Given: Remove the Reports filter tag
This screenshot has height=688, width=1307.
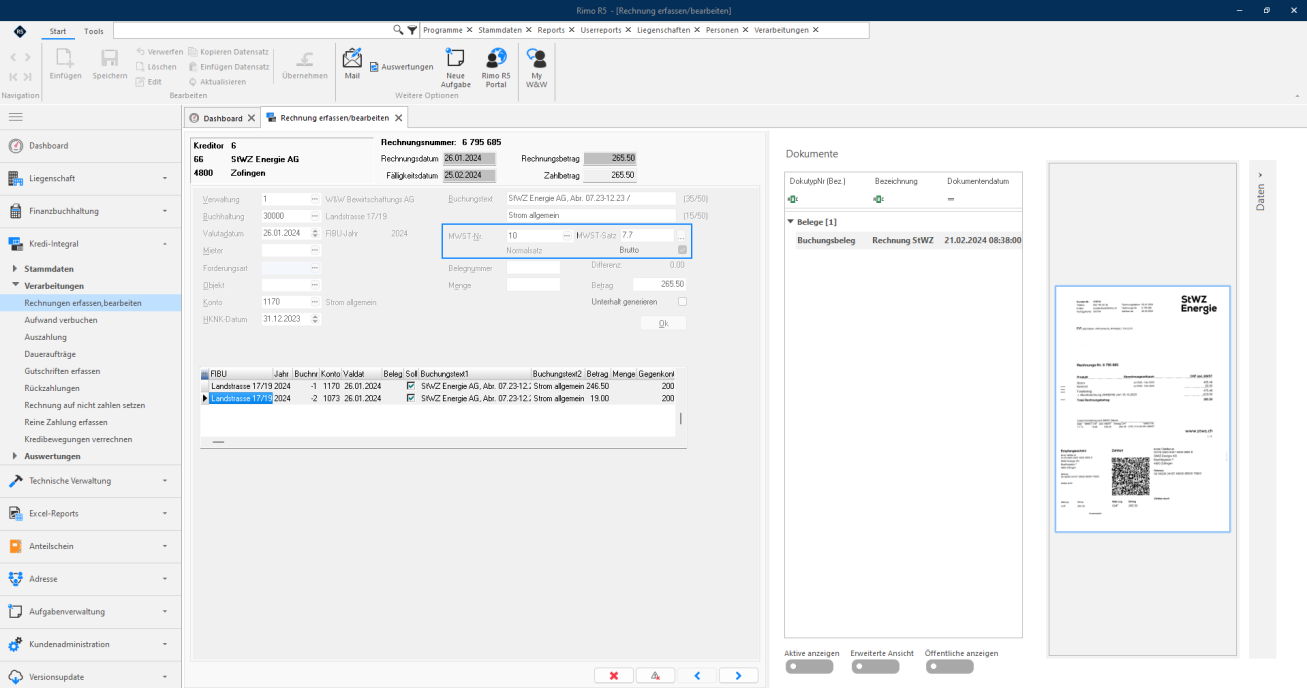Looking at the screenshot, I should tap(571, 30).
